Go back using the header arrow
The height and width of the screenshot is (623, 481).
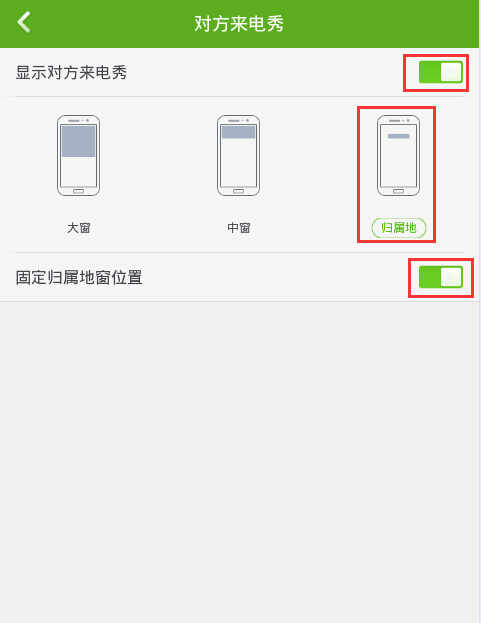point(24,22)
